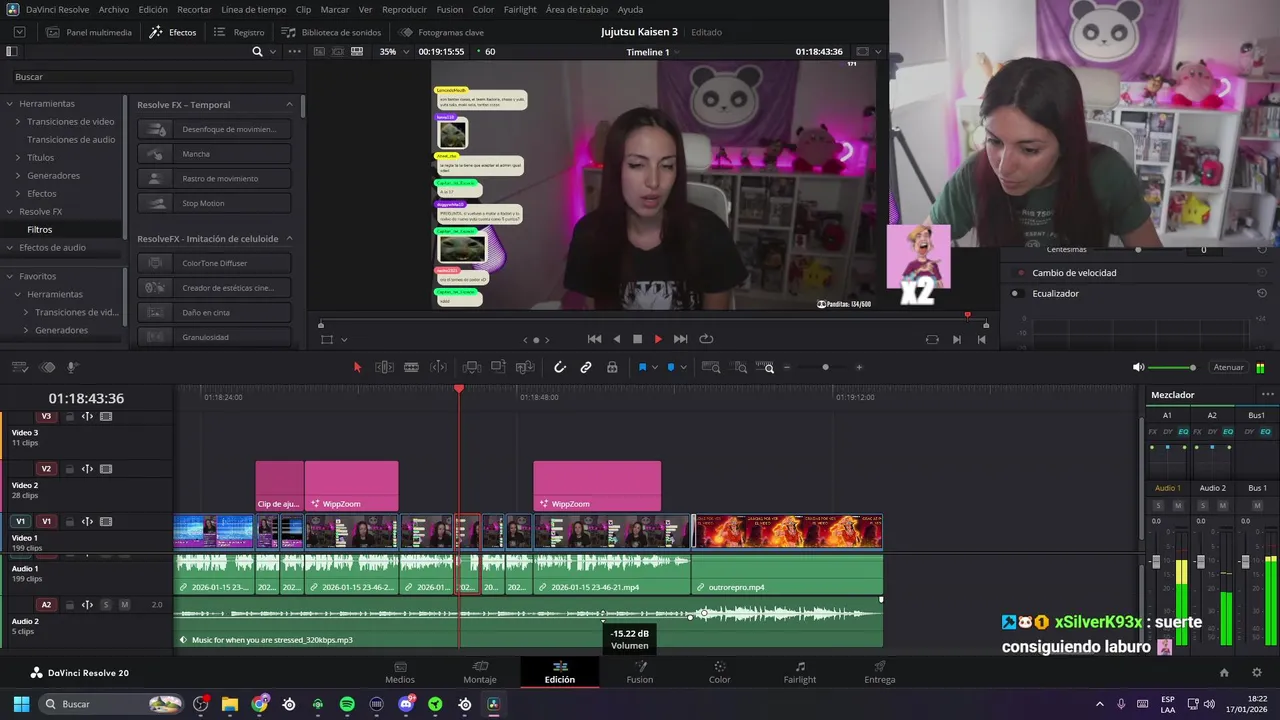Open the Fotogramas clave panel
This screenshot has width=1280, height=720.
(x=441, y=32)
